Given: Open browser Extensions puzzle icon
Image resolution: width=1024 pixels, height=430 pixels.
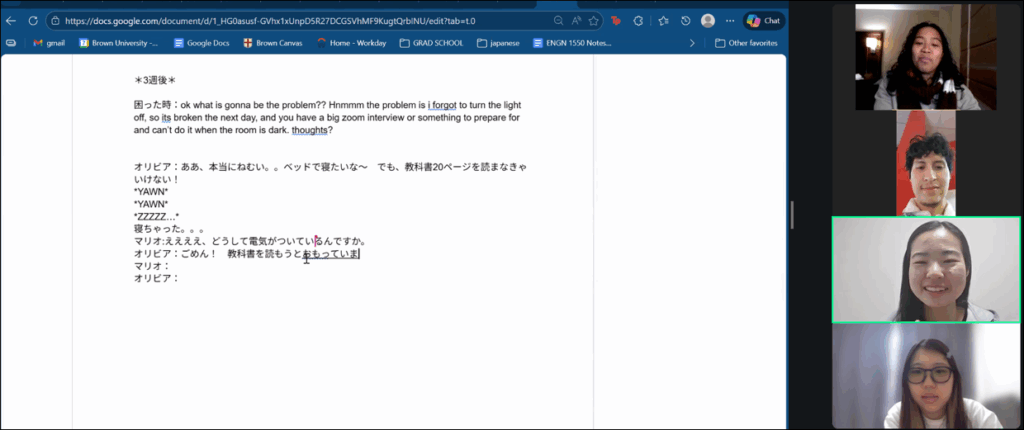Looking at the screenshot, I should [x=639, y=20].
